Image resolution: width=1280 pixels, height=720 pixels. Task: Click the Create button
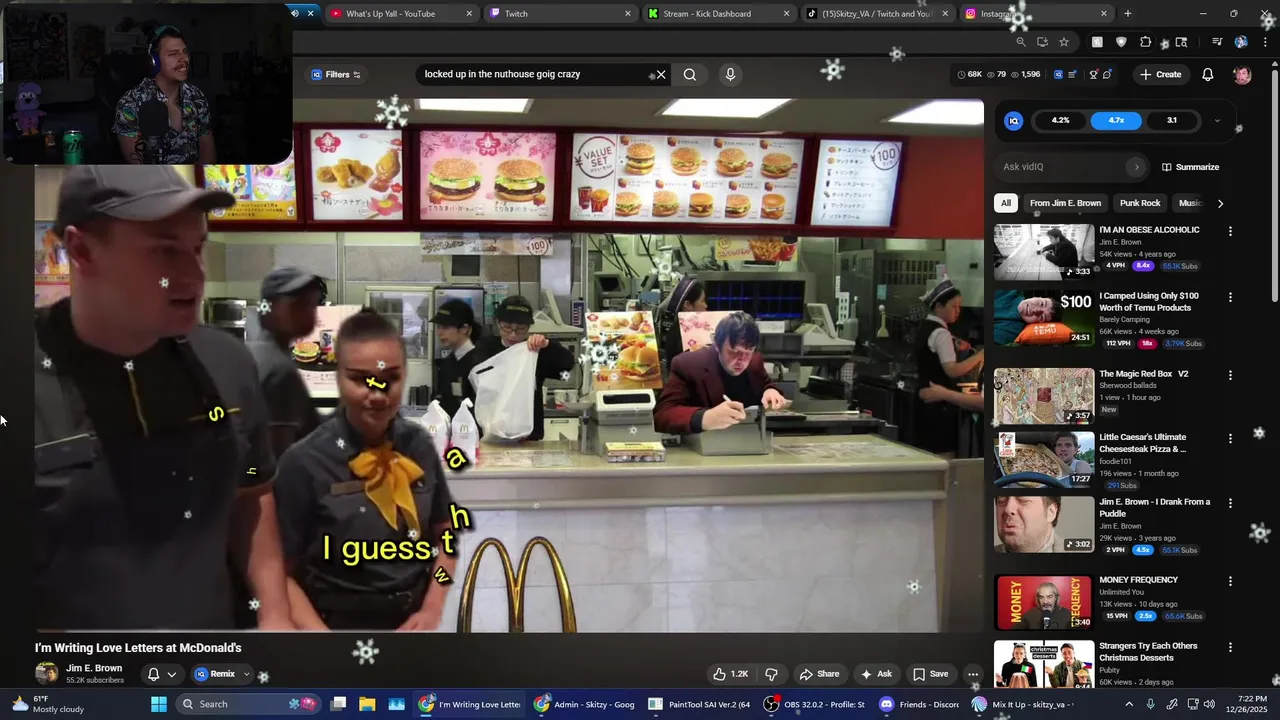click(x=1160, y=74)
